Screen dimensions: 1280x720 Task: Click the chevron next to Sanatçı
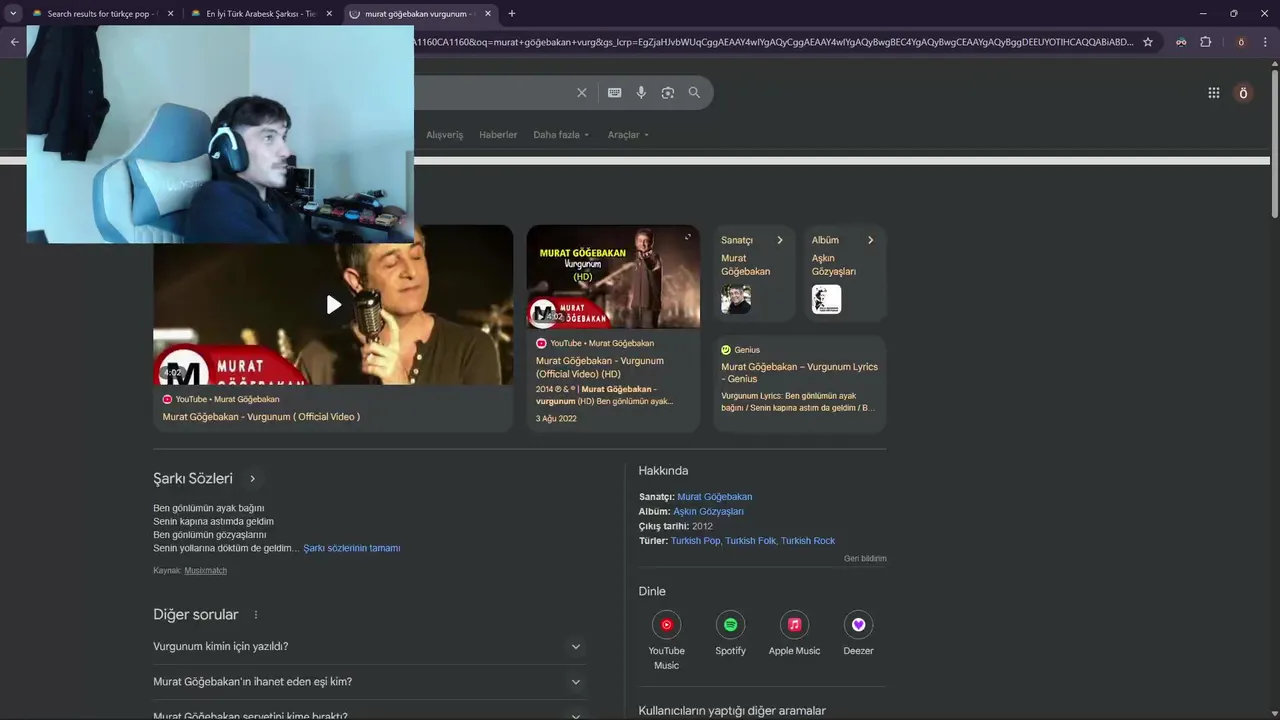click(x=780, y=240)
